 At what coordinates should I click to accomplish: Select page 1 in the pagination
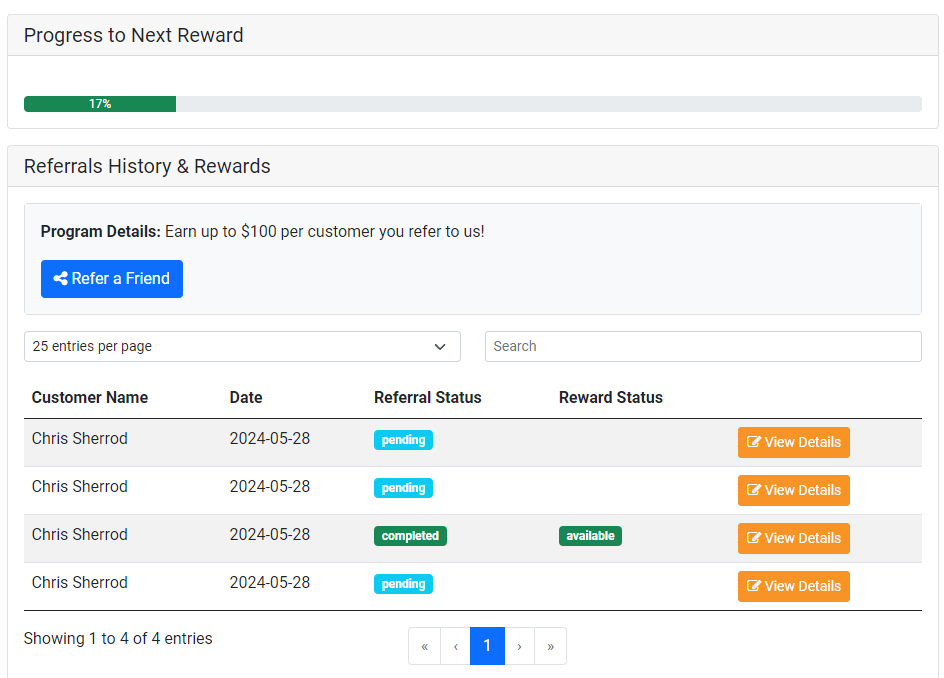pyautogui.click(x=487, y=646)
